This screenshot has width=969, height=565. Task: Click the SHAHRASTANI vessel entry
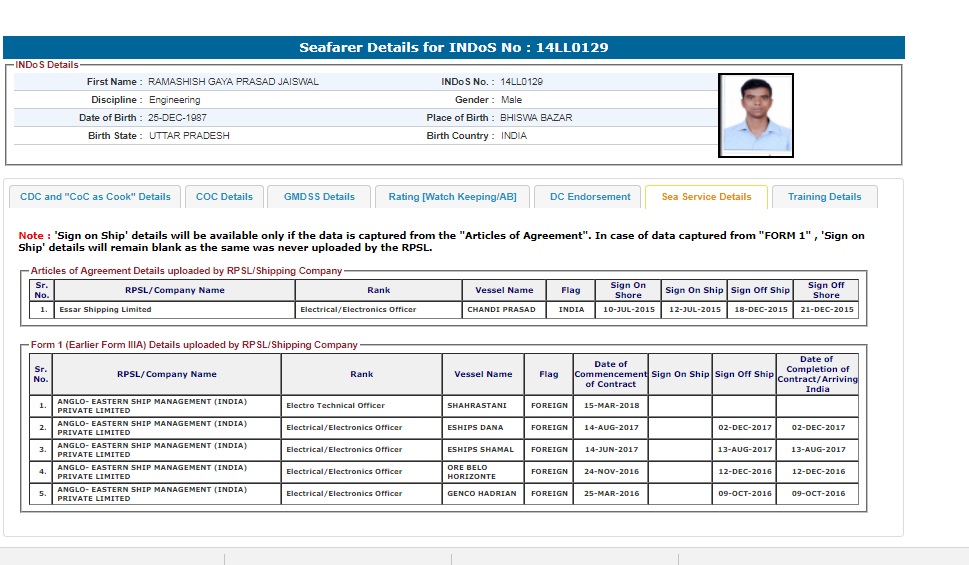(x=483, y=406)
